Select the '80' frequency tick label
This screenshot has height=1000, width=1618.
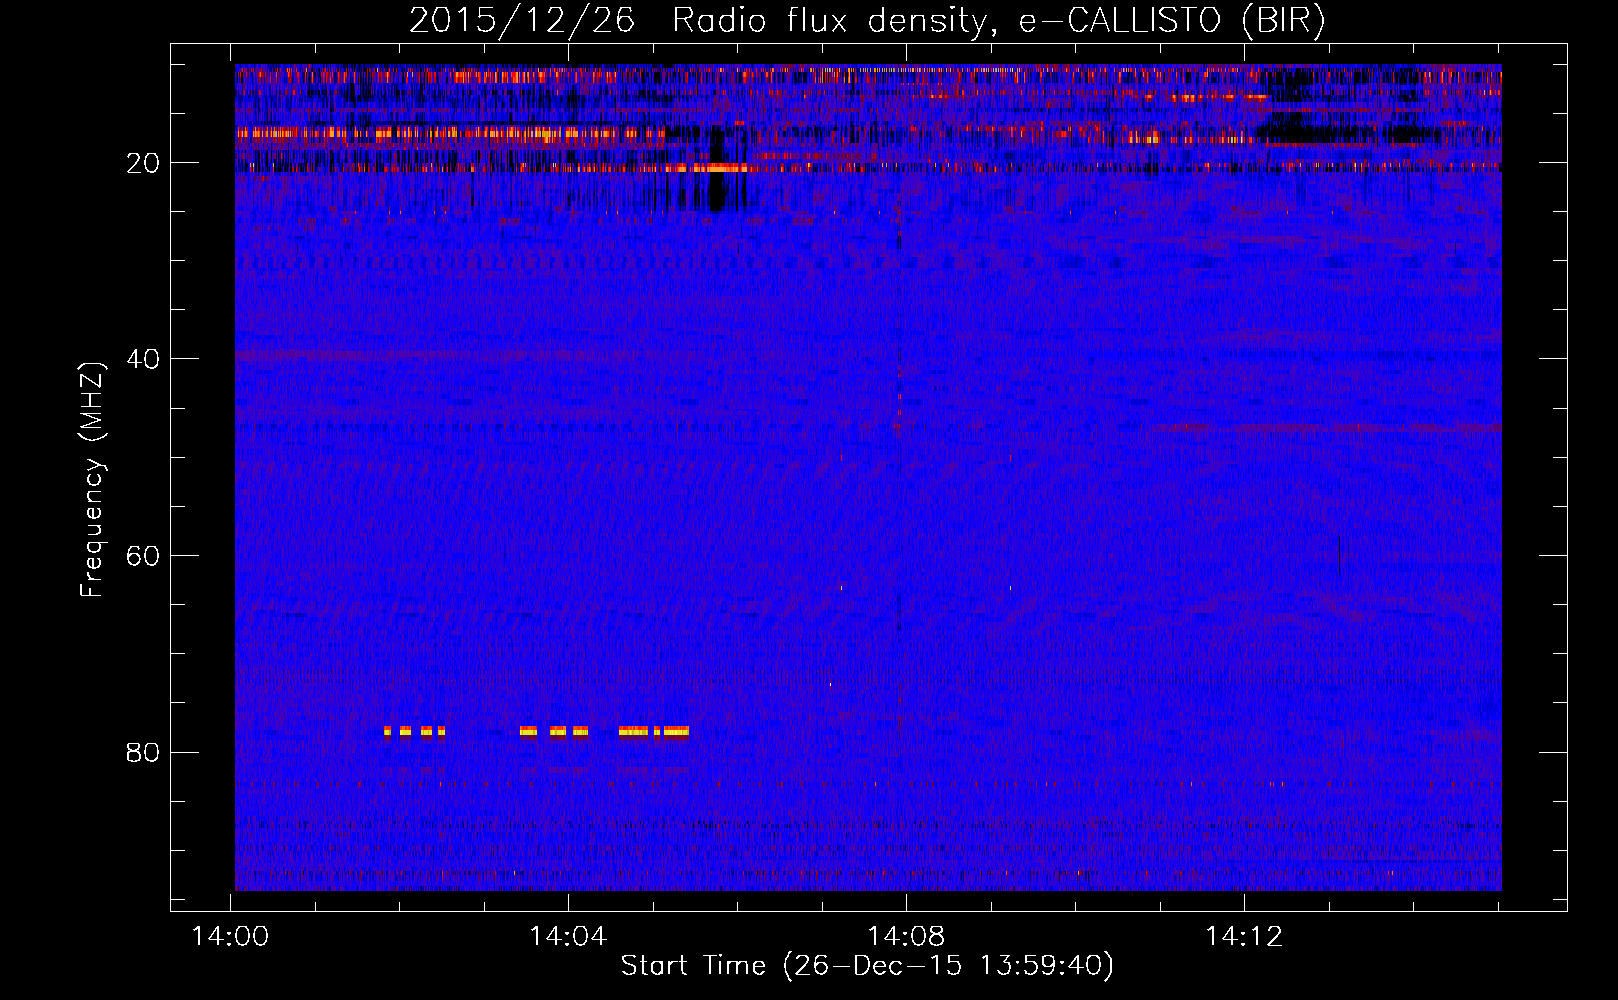point(143,753)
